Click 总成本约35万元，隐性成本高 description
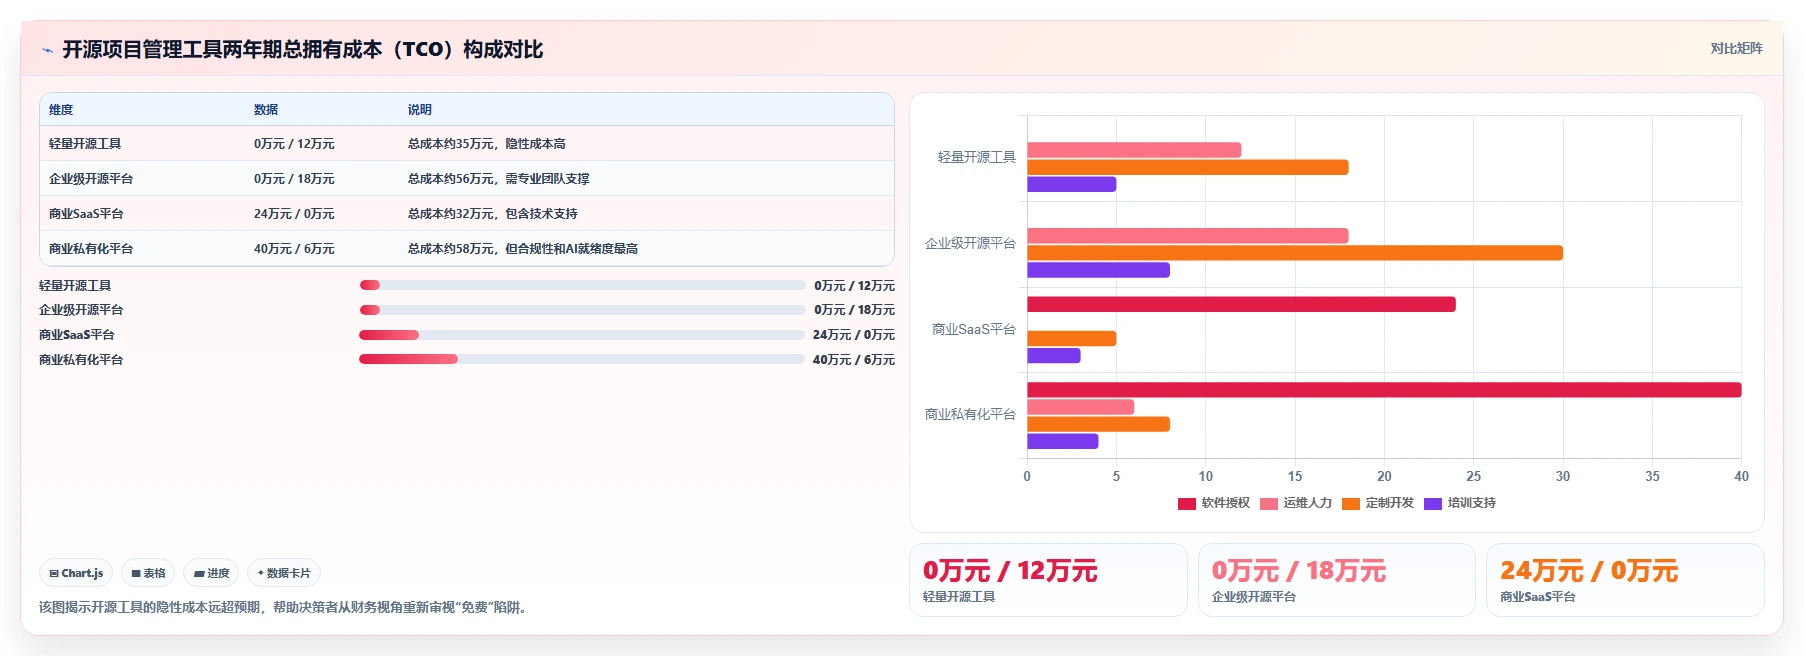Image resolution: width=1804 pixels, height=656 pixels. 487,144
